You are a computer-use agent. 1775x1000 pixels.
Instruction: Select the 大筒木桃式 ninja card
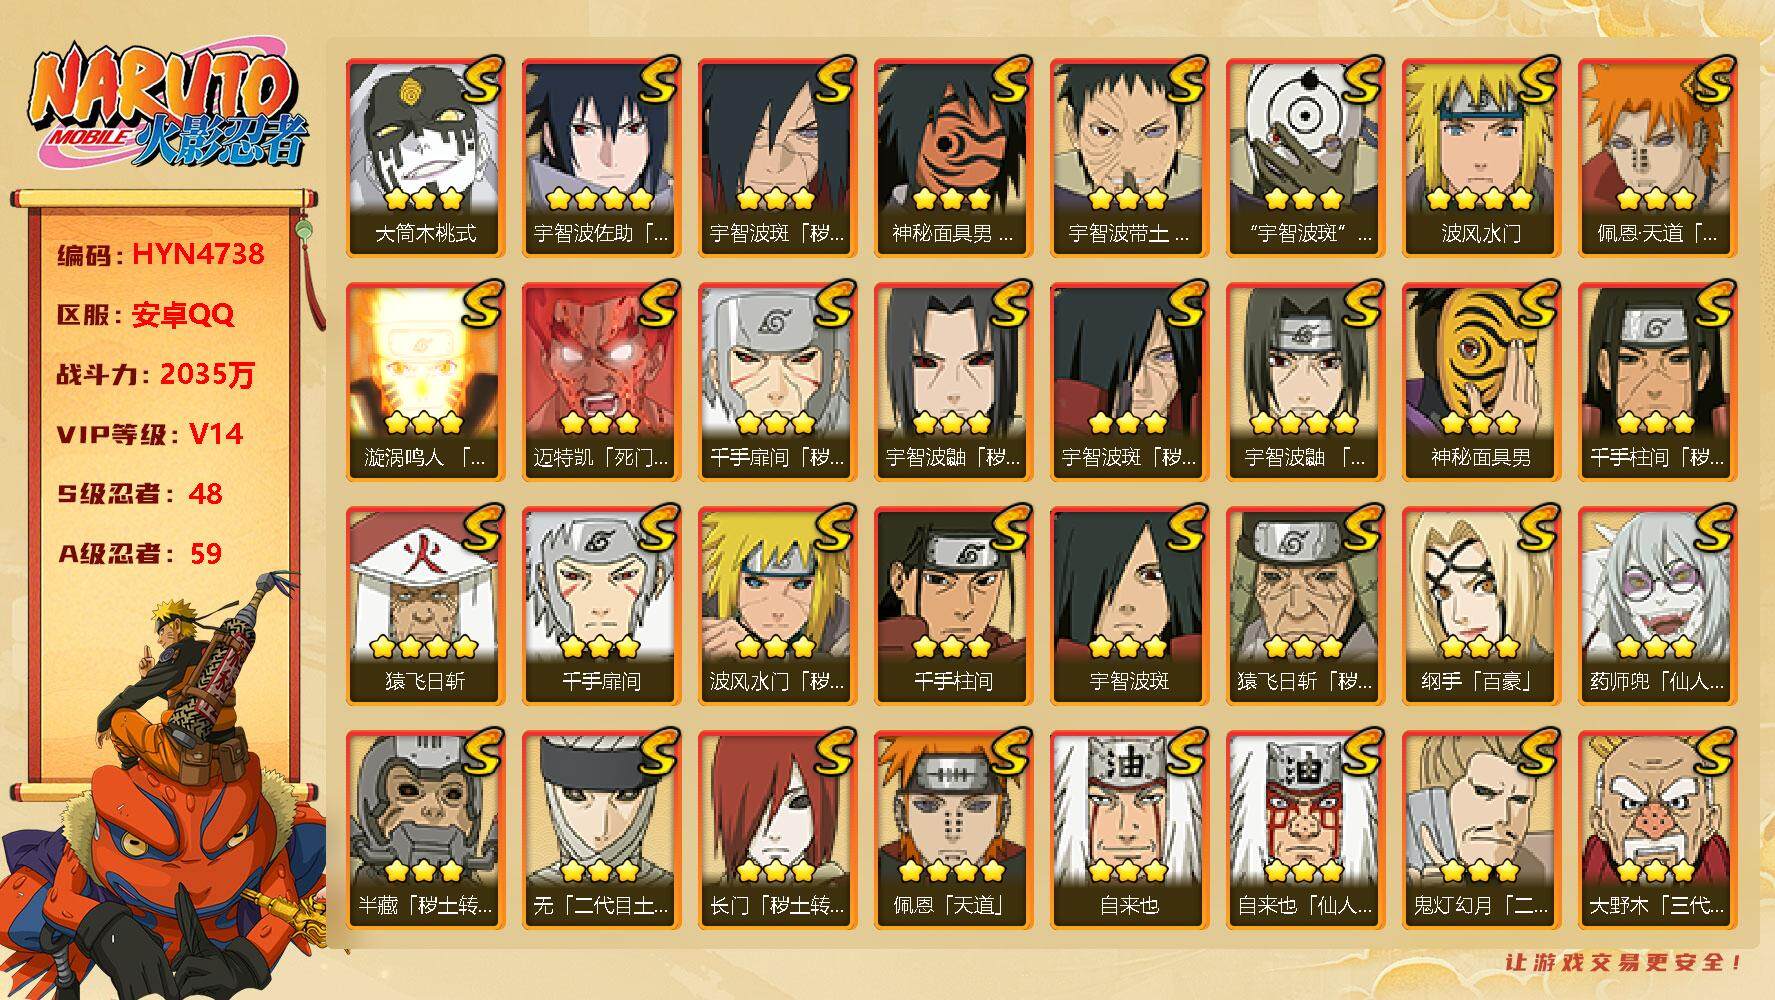coord(425,158)
